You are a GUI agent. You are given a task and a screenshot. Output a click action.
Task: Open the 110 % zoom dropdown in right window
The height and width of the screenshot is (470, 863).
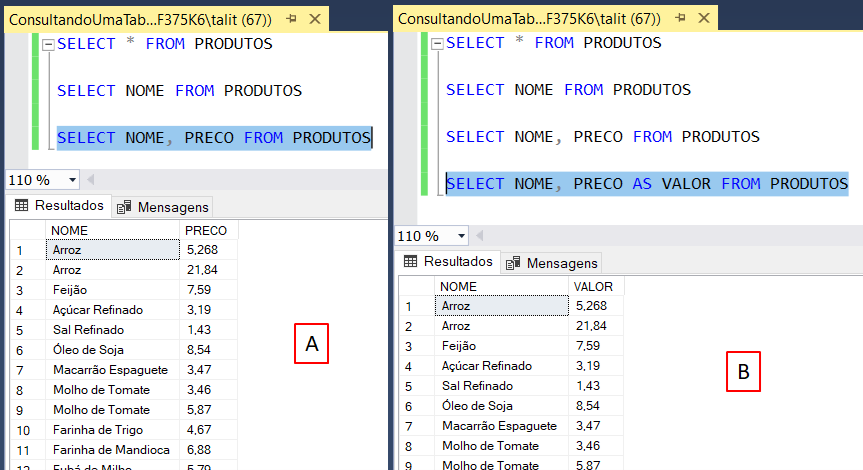(461, 236)
